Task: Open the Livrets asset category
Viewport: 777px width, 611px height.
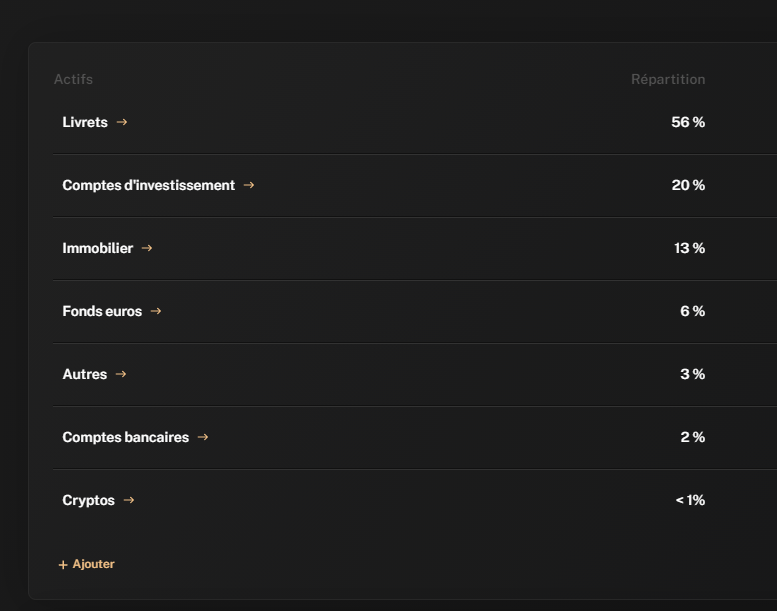Action: click(x=85, y=122)
